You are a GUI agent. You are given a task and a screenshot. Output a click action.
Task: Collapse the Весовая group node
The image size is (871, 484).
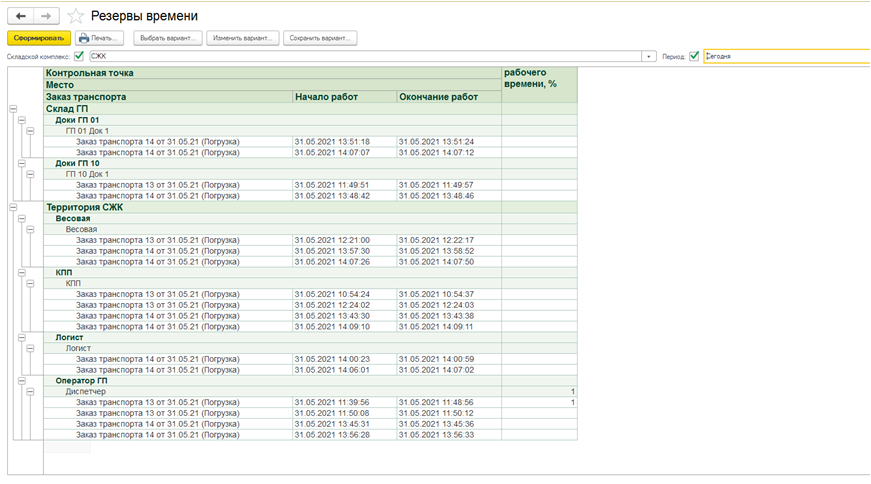21,218
